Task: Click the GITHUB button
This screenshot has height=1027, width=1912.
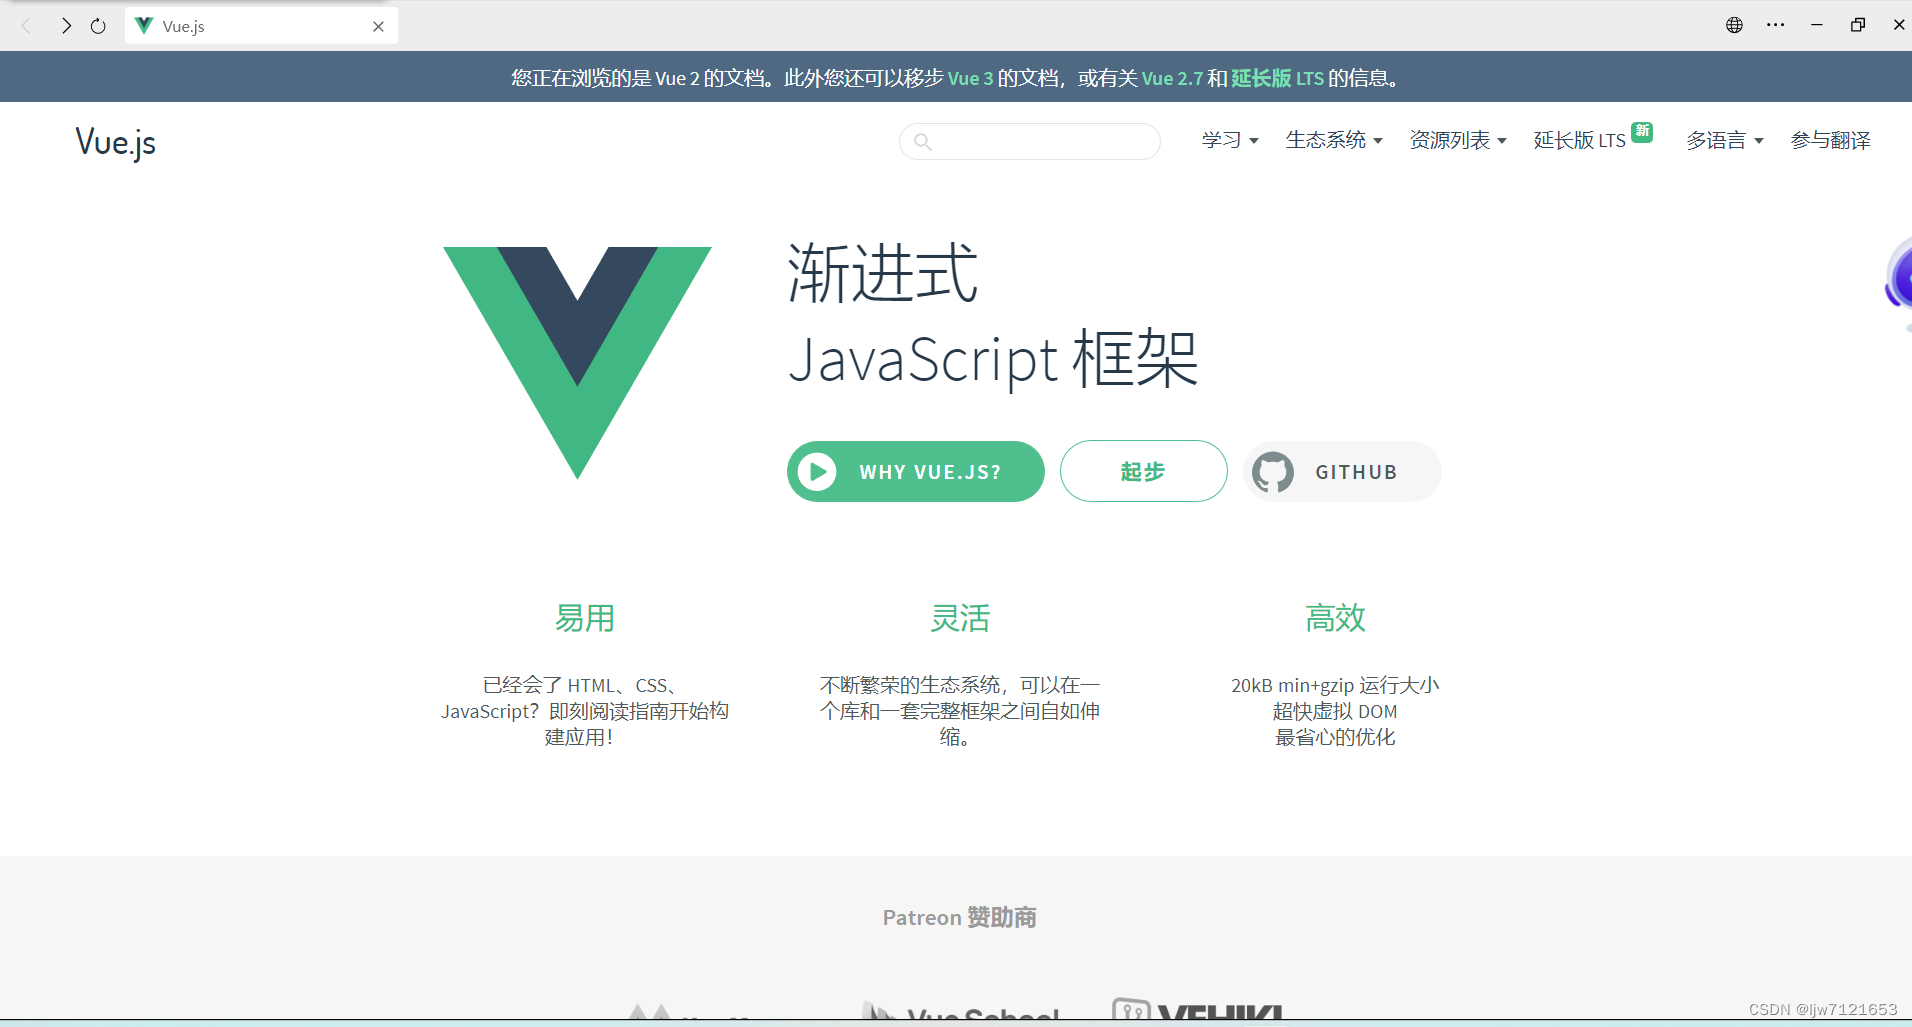Action: (1342, 472)
